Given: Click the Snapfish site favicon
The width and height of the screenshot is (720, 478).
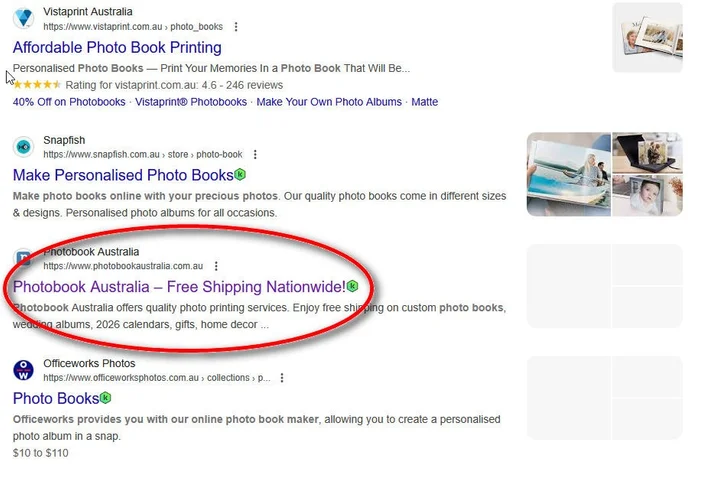Looking at the screenshot, I should (23, 147).
